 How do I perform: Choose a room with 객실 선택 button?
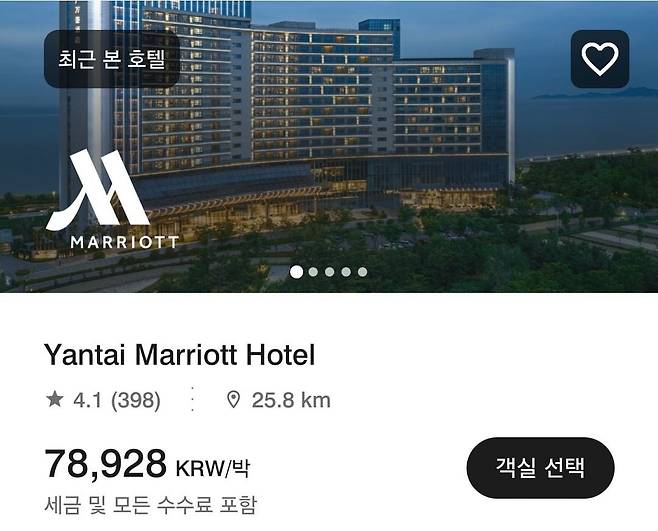(540, 468)
